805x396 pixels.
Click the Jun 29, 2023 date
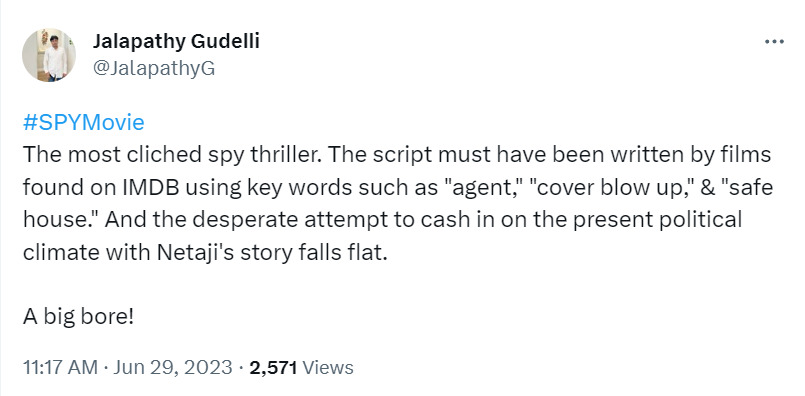click(x=172, y=368)
